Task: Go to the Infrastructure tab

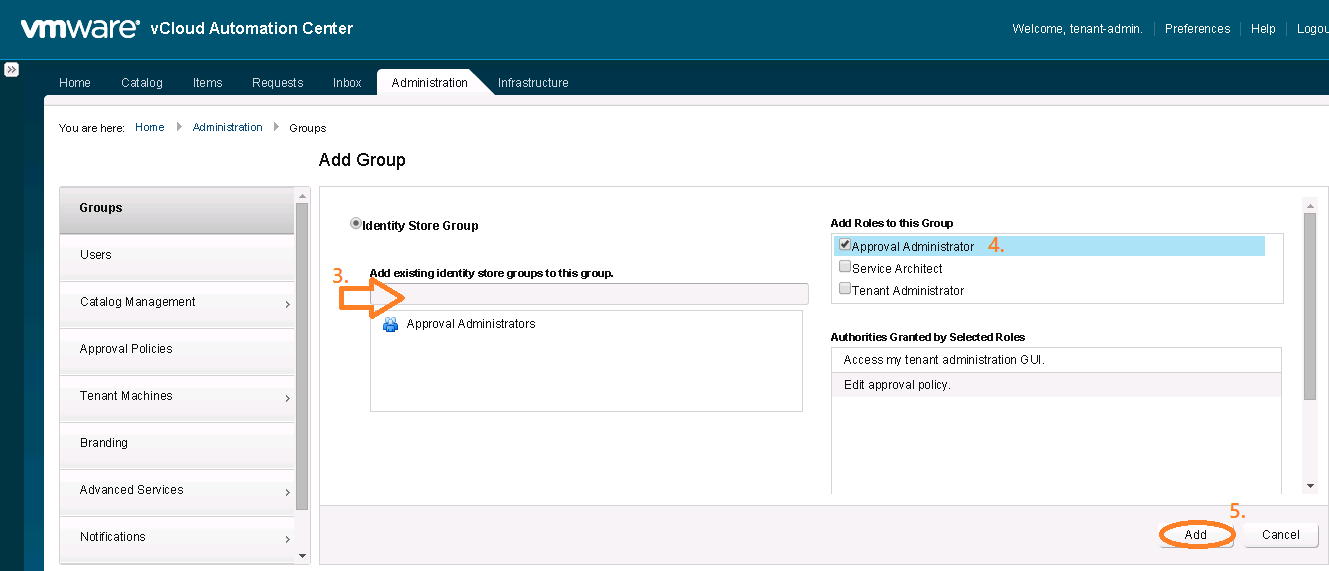Action: (533, 83)
